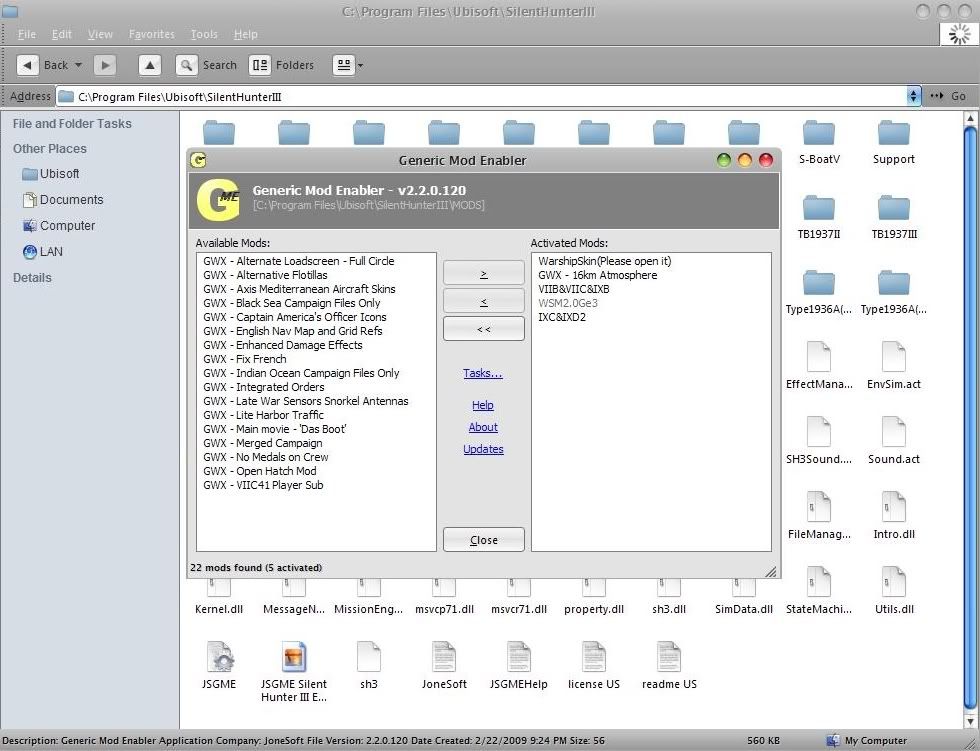The image size is (980, 751).
Task: Open the Support folder
Action: coord(894,134)
